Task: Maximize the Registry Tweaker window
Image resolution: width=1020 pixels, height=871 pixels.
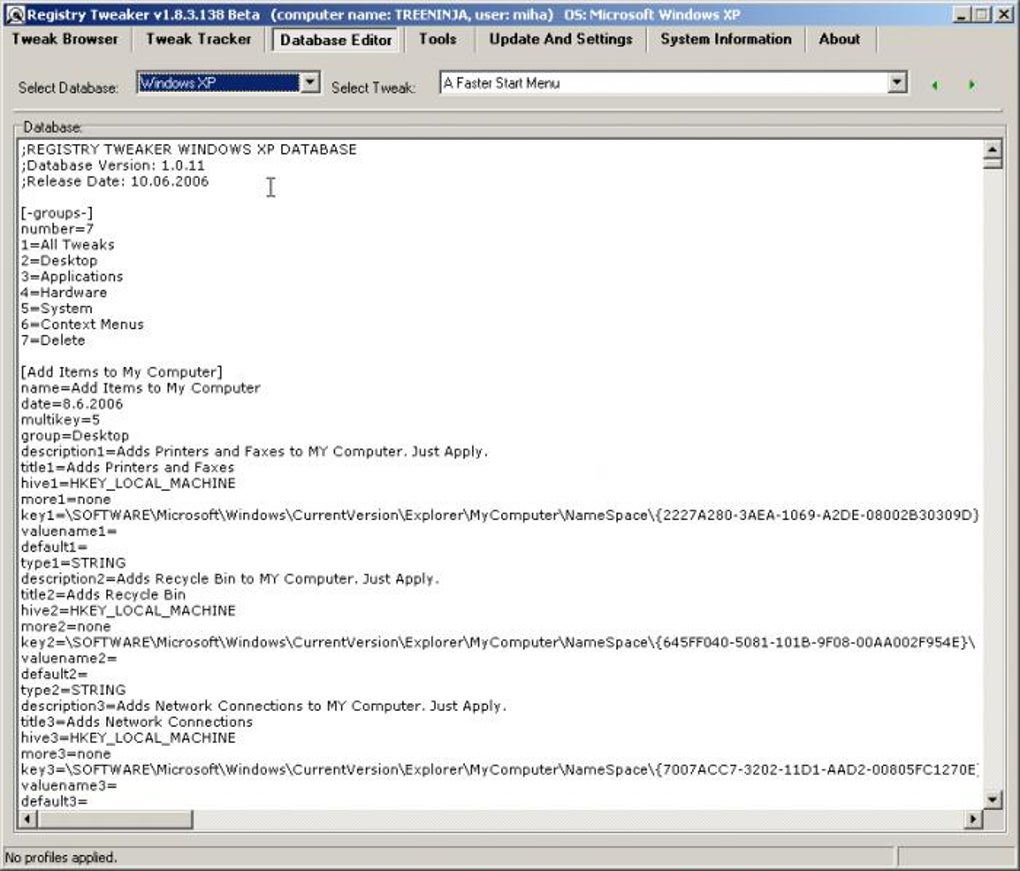Action: tap(982, 14)
